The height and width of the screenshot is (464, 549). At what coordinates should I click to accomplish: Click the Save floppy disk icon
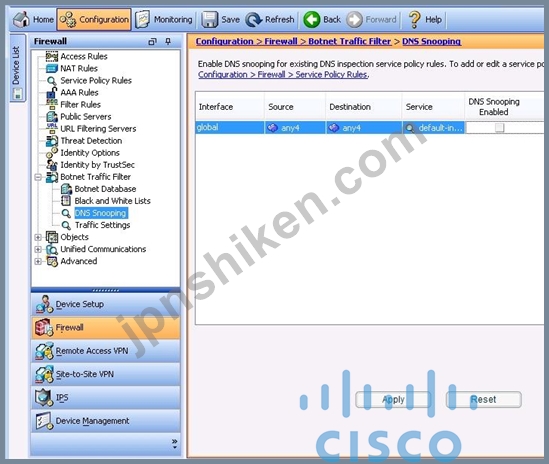[209, 19]
